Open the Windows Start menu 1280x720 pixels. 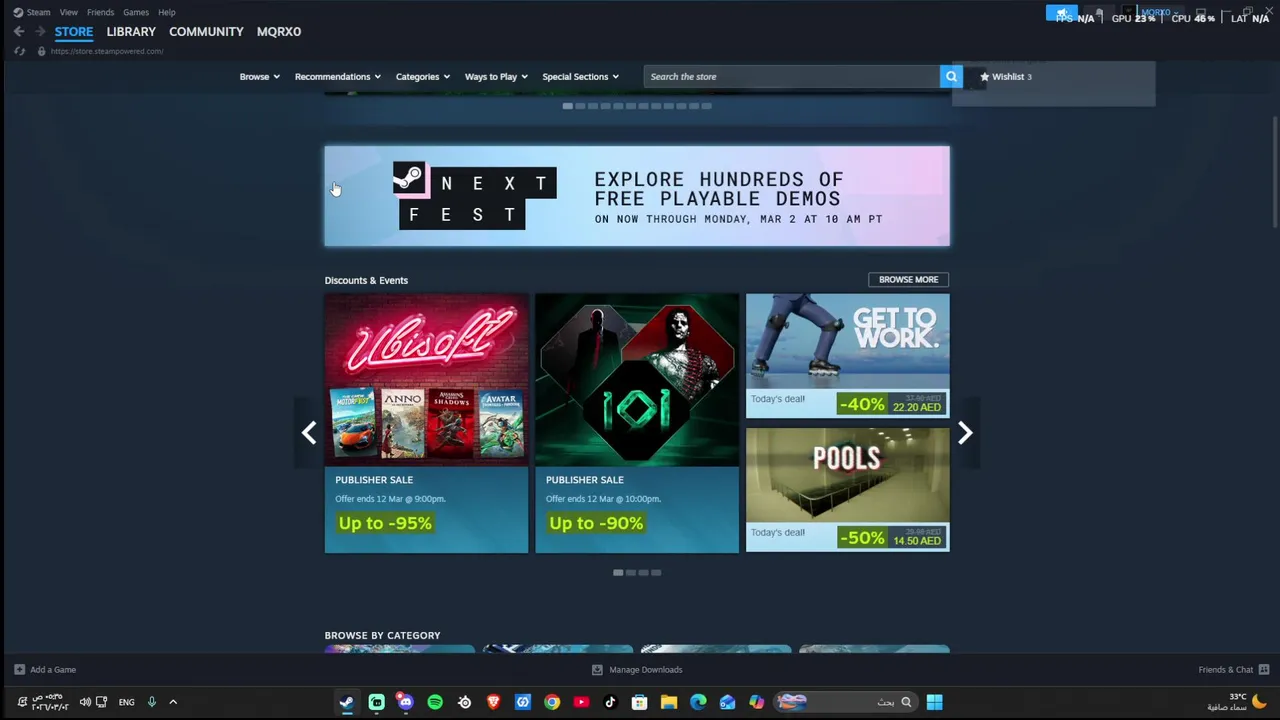tap(934, 702)
